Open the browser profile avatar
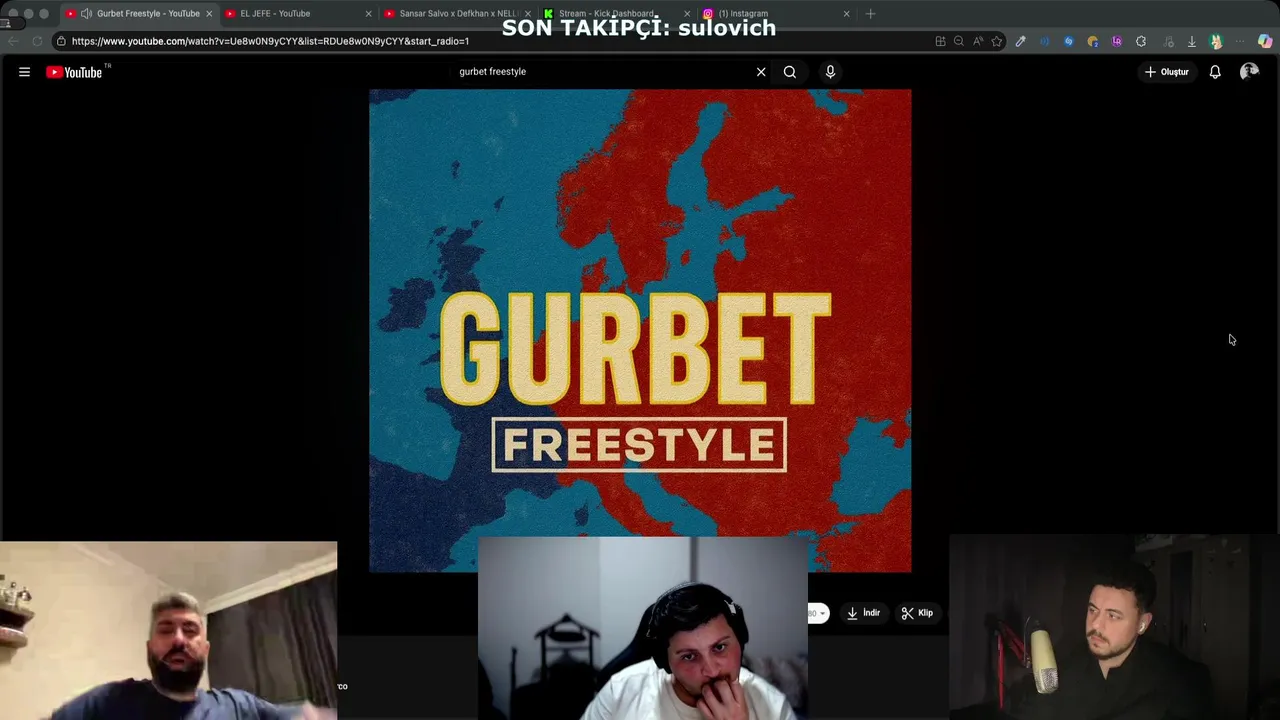 coord(1216,41)
